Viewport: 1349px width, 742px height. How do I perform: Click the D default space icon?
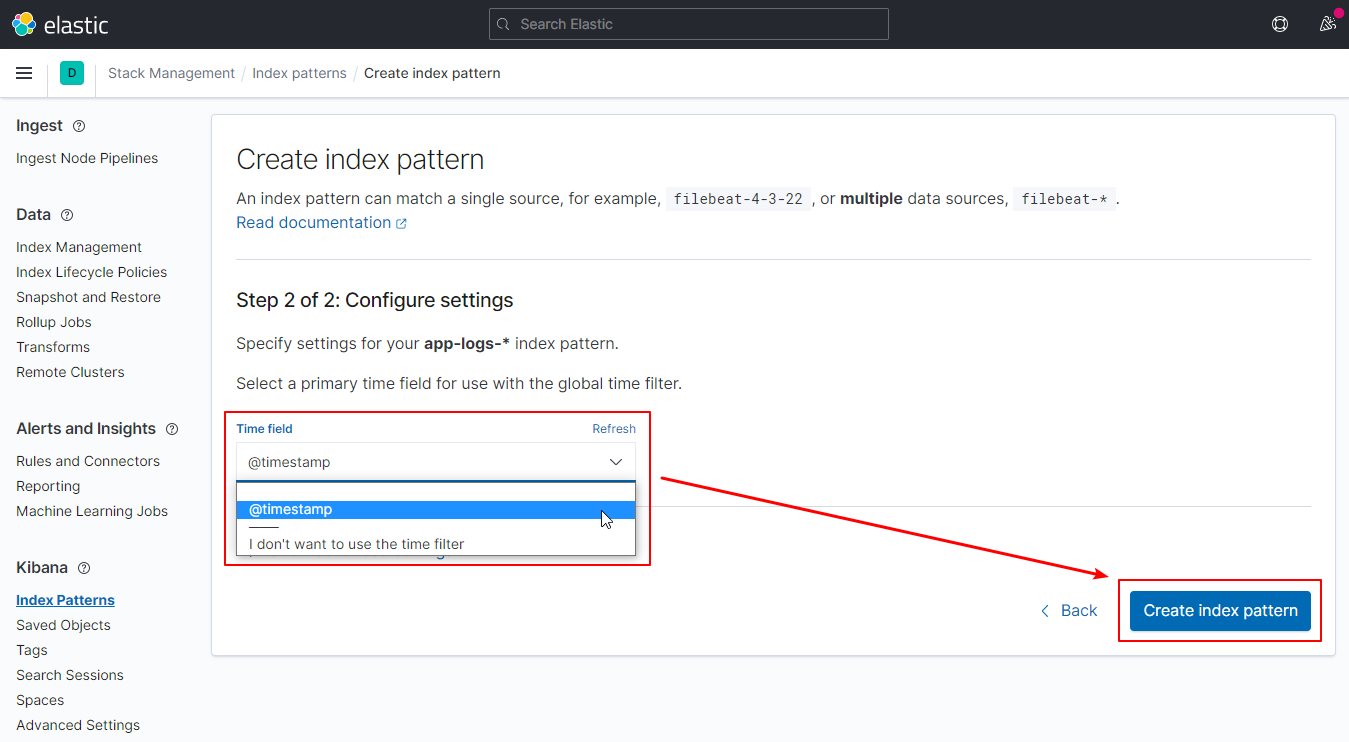coord(71,73)
